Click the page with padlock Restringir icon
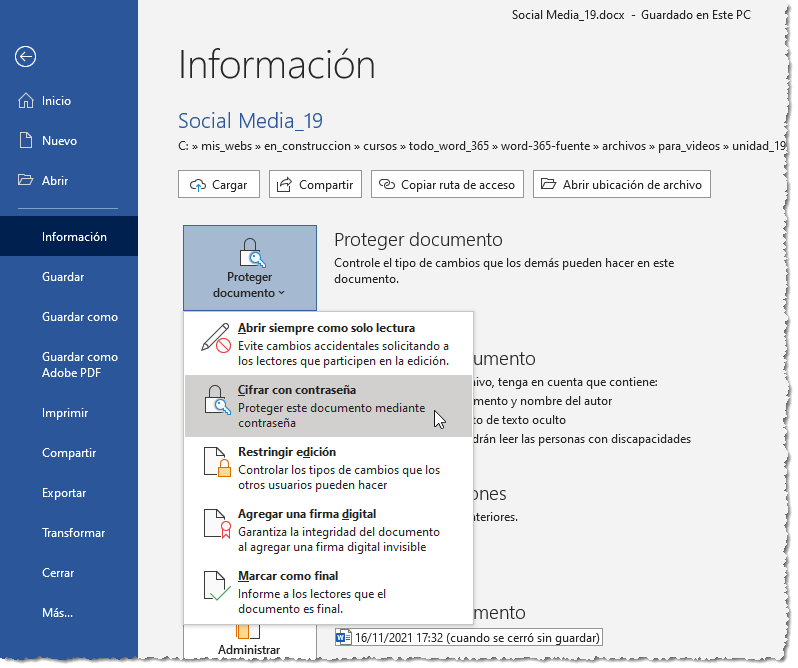798x668 pixels. click(217, 462)
